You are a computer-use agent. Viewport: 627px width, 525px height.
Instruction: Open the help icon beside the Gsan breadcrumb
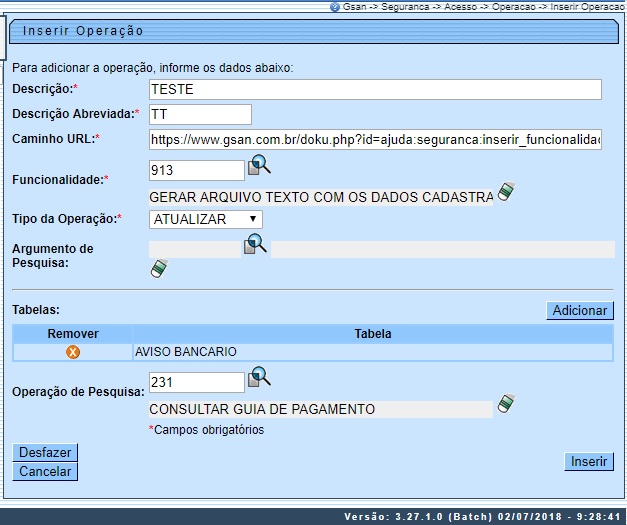334,7
